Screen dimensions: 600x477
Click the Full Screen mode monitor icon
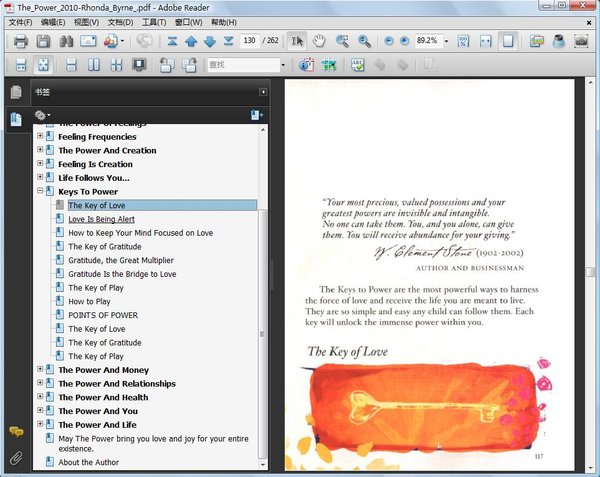click(x=139, y=65)
